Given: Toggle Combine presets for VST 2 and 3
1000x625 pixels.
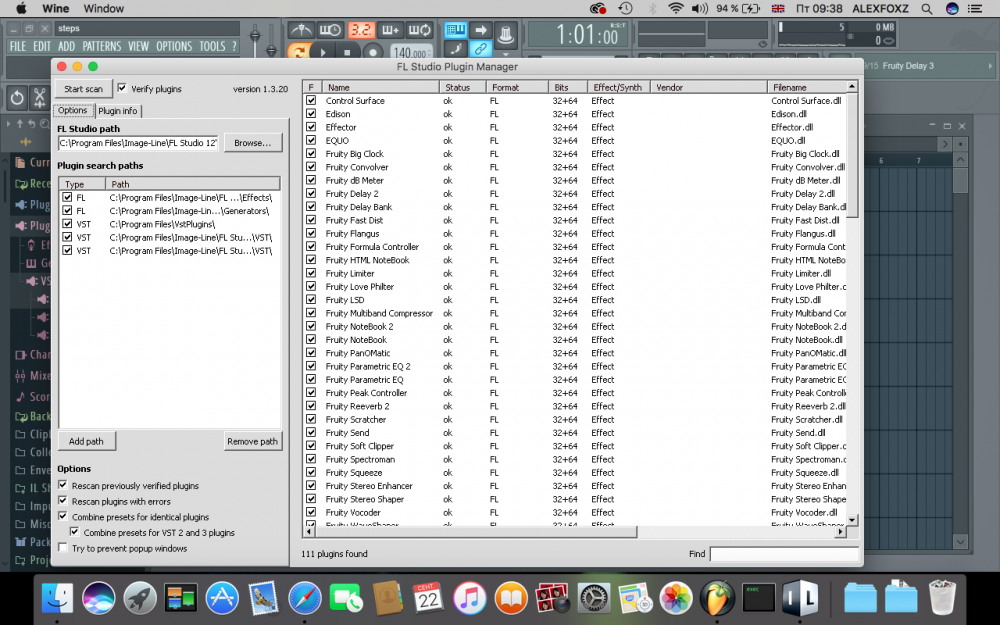Looking at the screenshot, I should click(75, 532).
